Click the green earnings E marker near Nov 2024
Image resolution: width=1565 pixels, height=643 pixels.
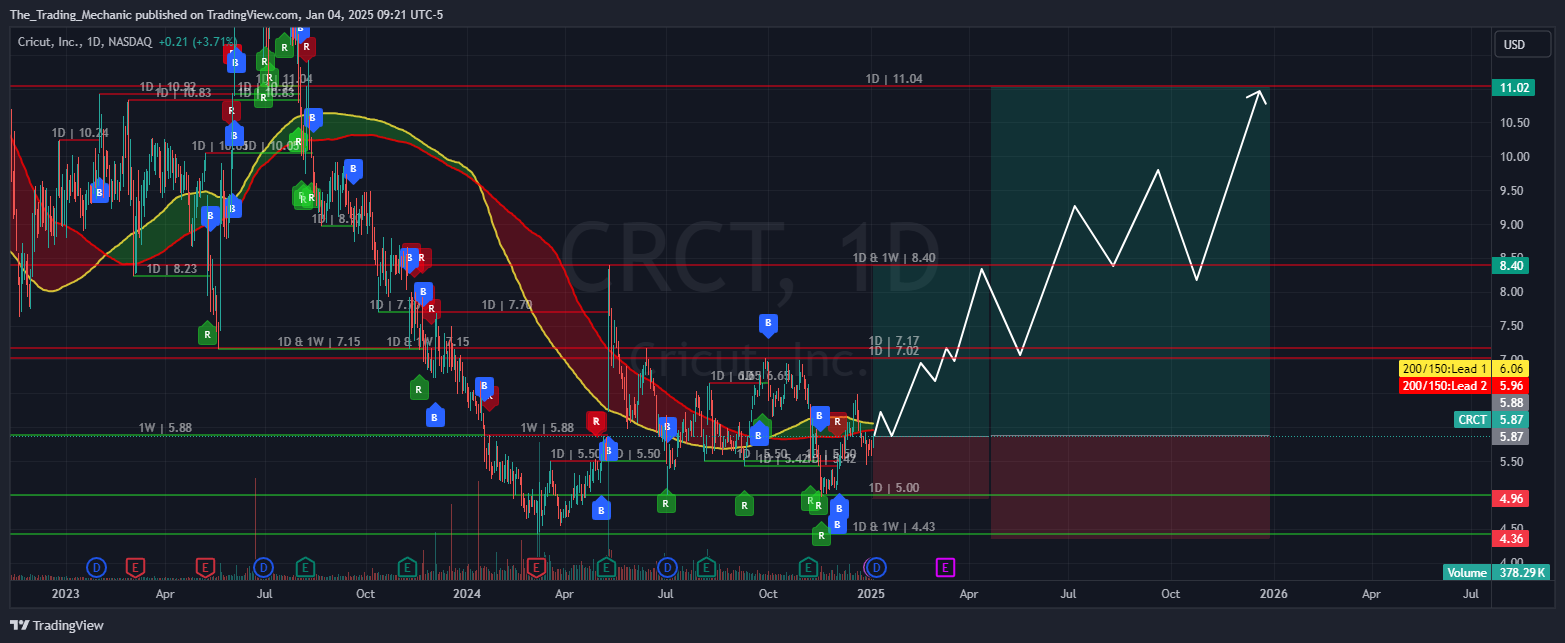(808, 568)
